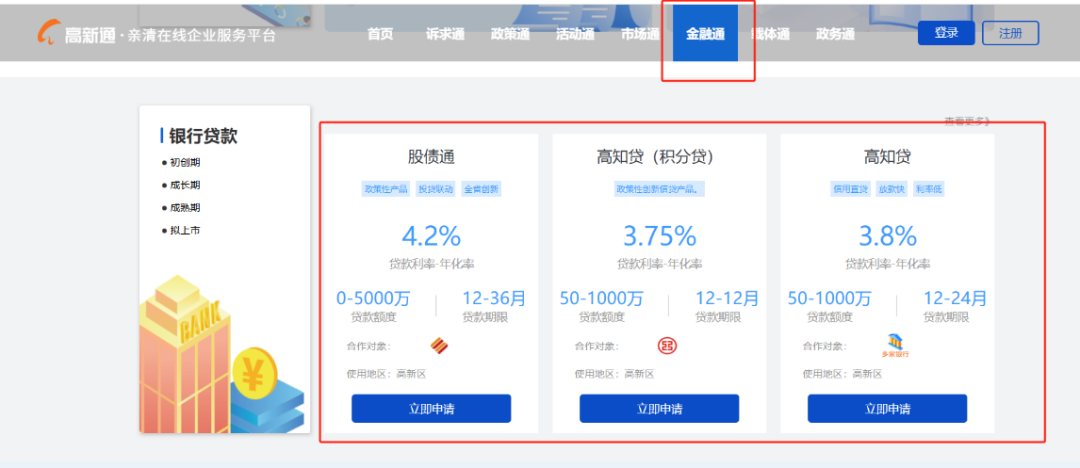Open the 诉求通 navigation tab
The height and width of the screenshot is (468, 1080).
[445, 34]
